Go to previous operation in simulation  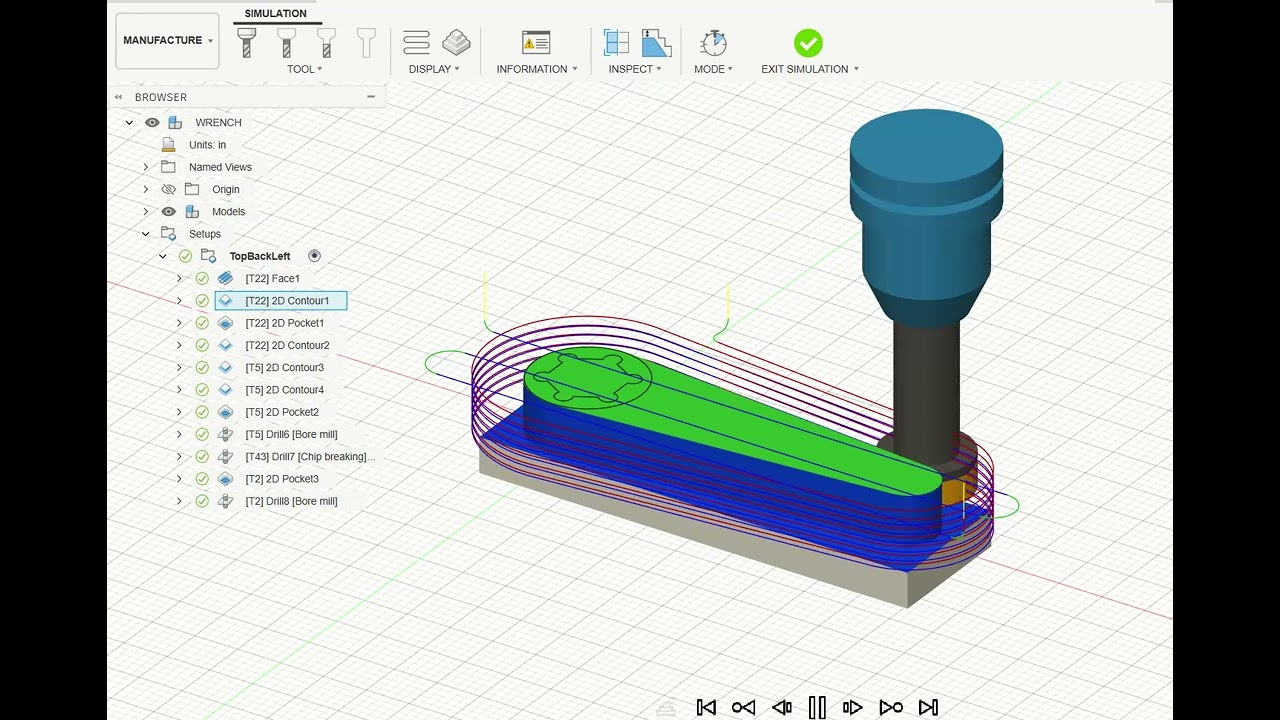(743, 707)
